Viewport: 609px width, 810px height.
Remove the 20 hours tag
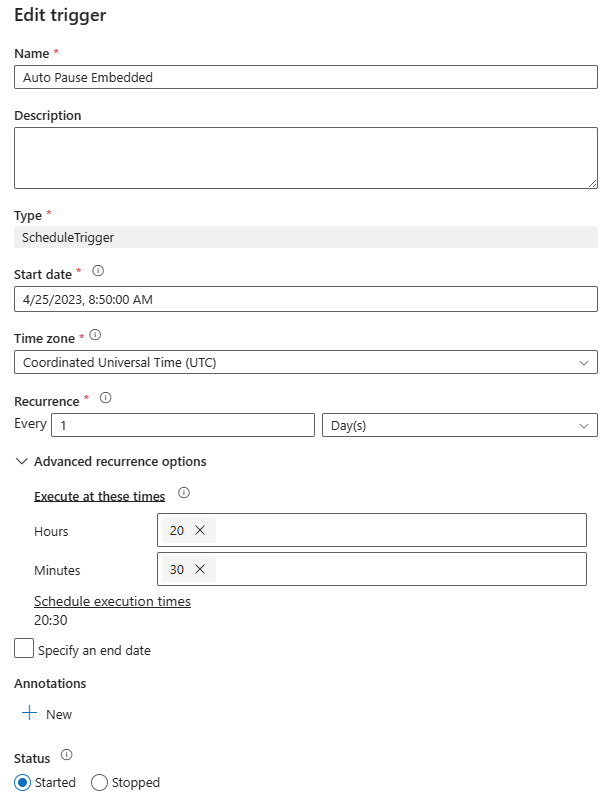pos(200,530)
